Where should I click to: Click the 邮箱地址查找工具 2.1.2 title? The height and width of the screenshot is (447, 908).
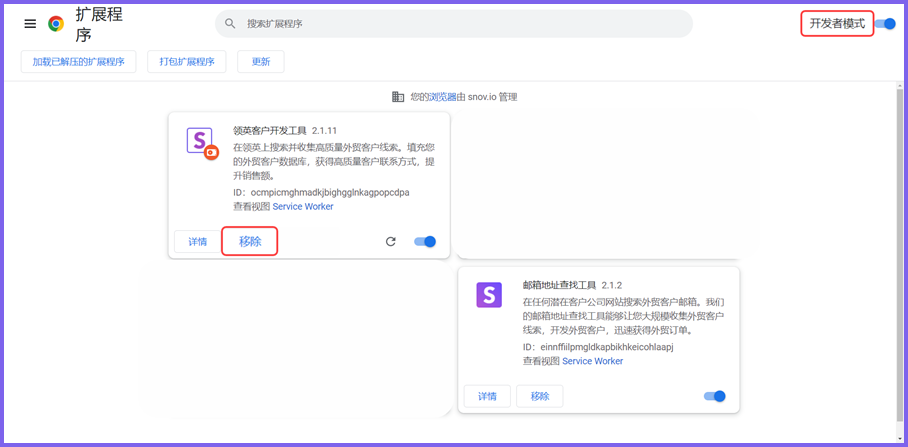coord(572,285)
